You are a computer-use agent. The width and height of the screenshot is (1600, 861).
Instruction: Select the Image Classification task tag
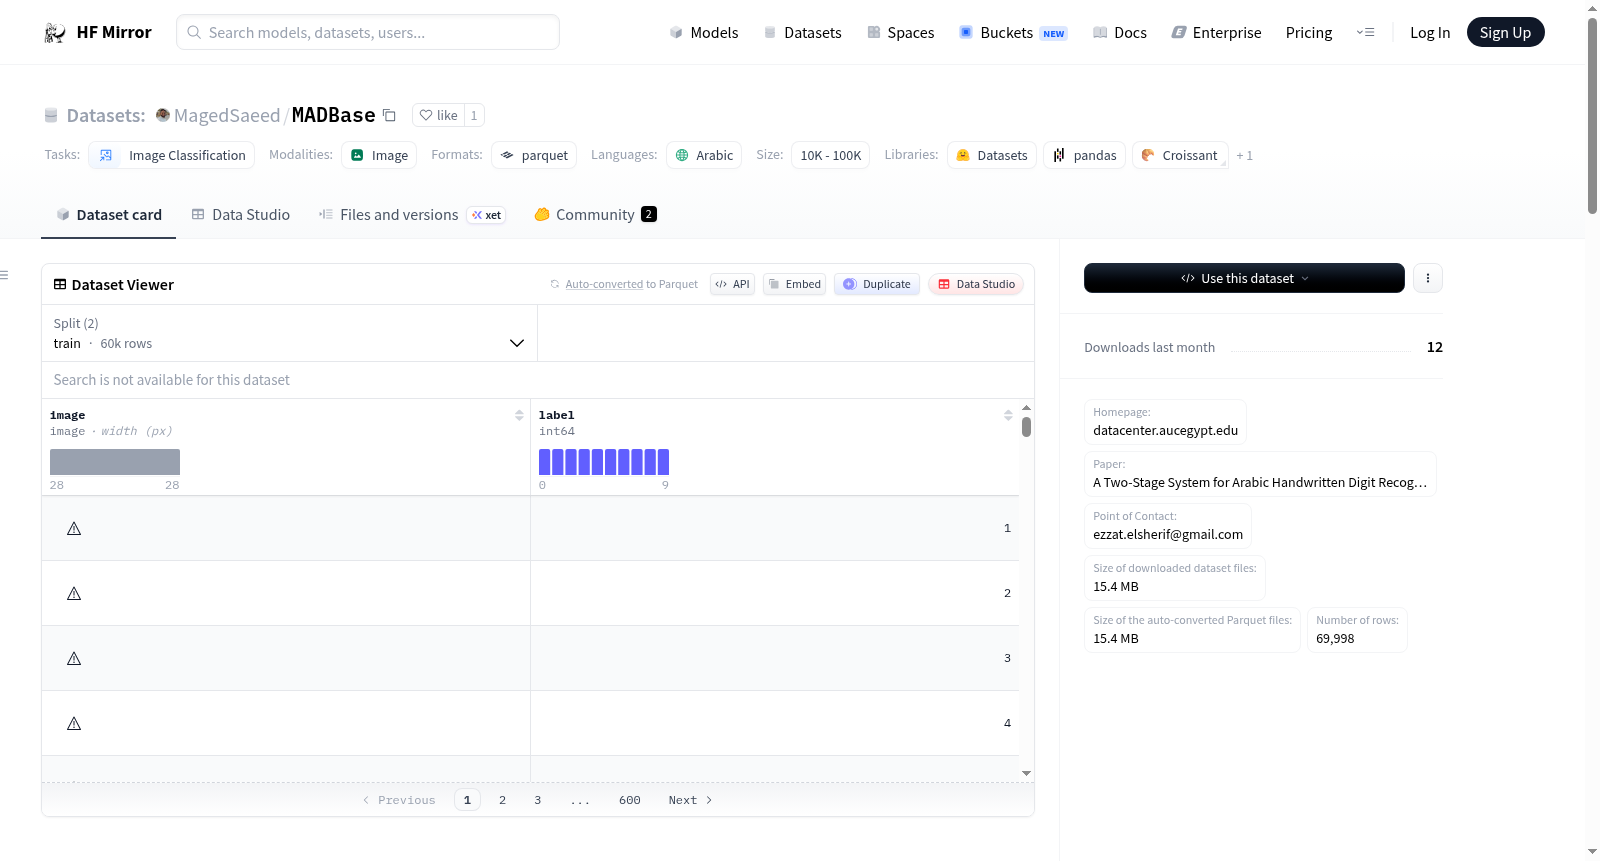click(x=172, y=156)
